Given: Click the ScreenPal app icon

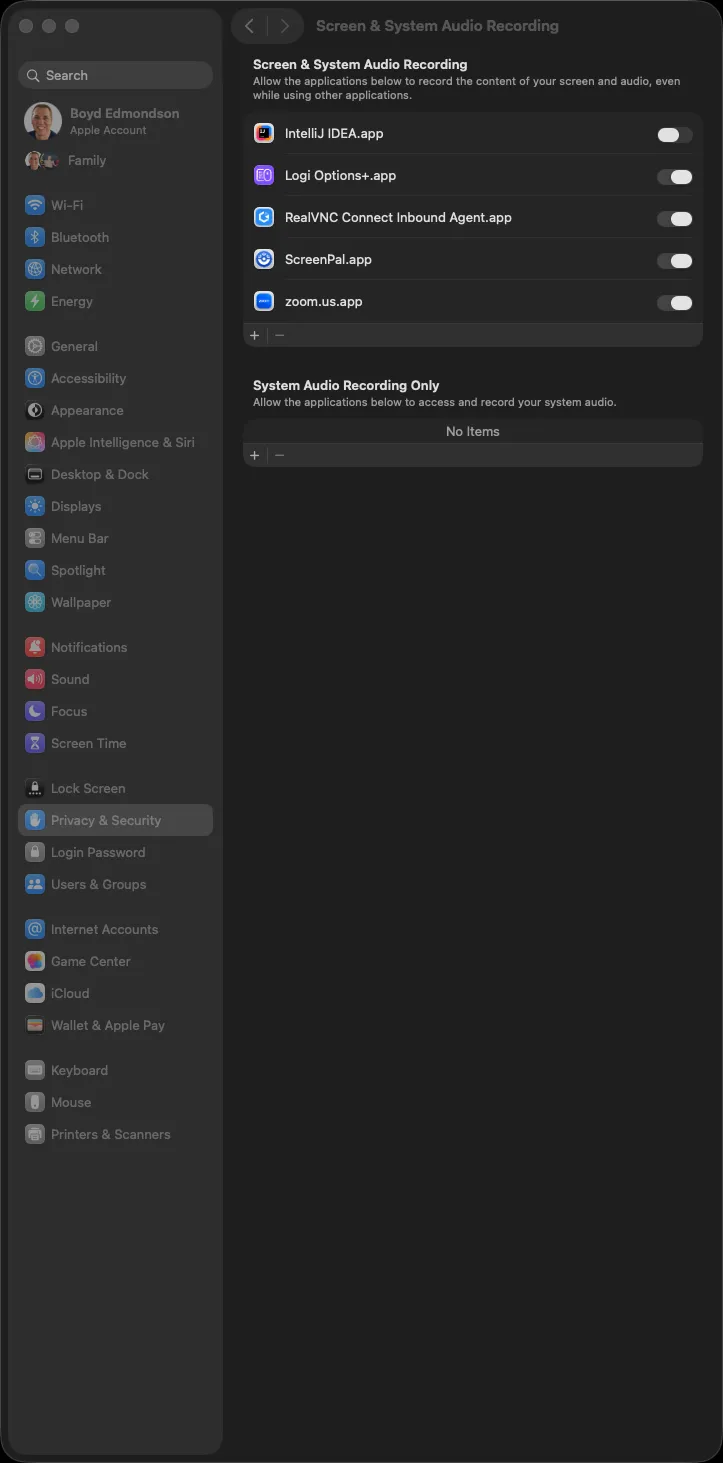Looking at the screenshot, I should pyautogui.click(x=264, y=259).
